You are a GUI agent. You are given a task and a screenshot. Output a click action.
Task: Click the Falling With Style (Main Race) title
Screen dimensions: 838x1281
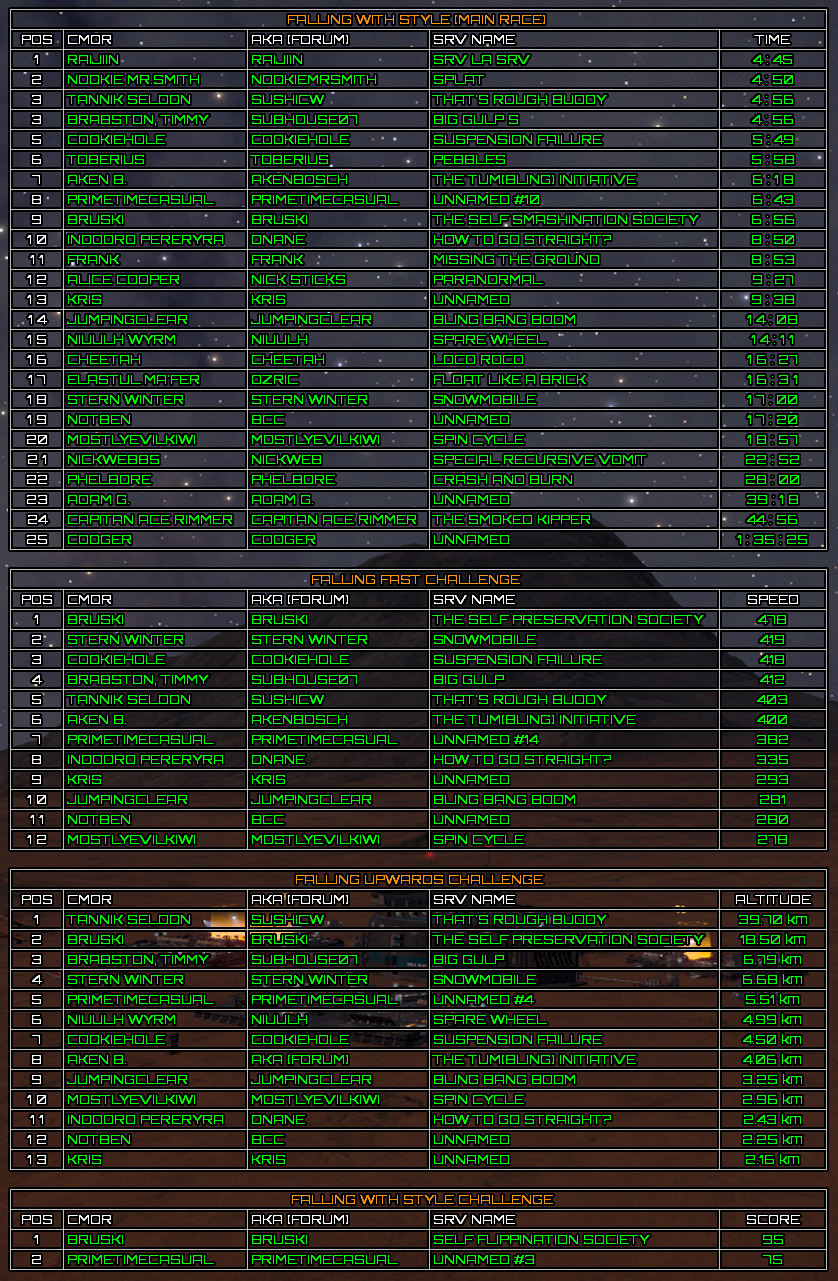(x=417, y=19)
